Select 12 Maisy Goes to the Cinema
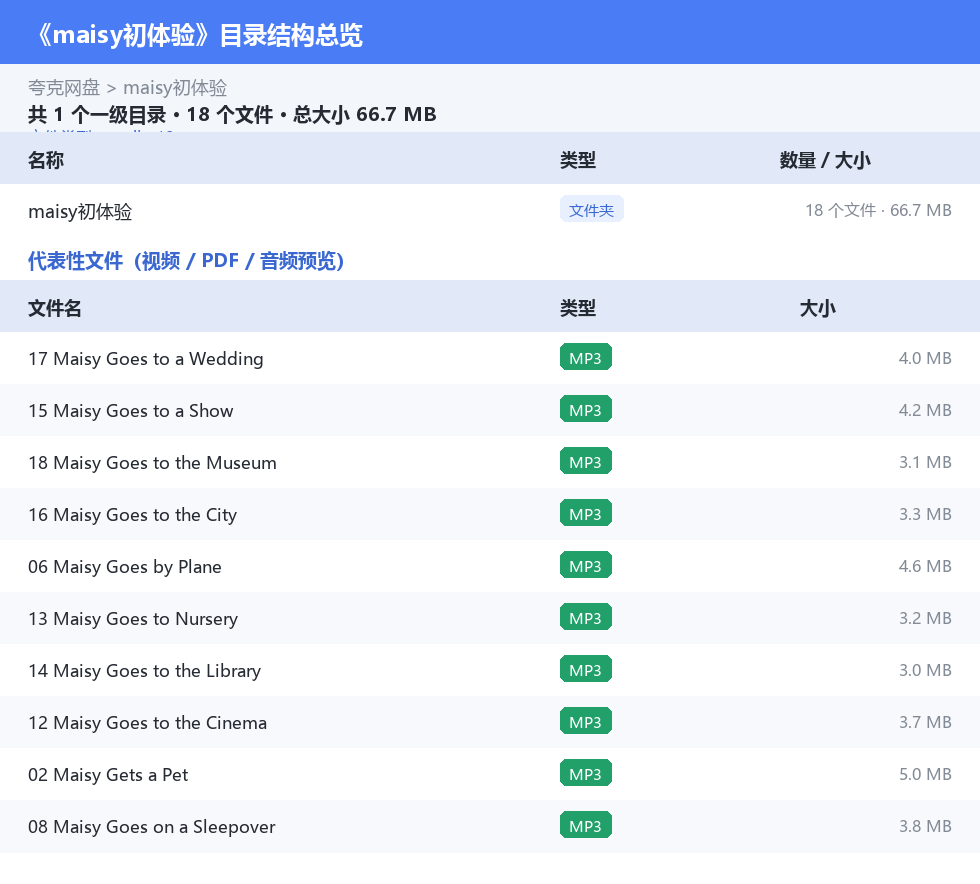The width and height of the screenshot is (980, 884). (148, 723)
